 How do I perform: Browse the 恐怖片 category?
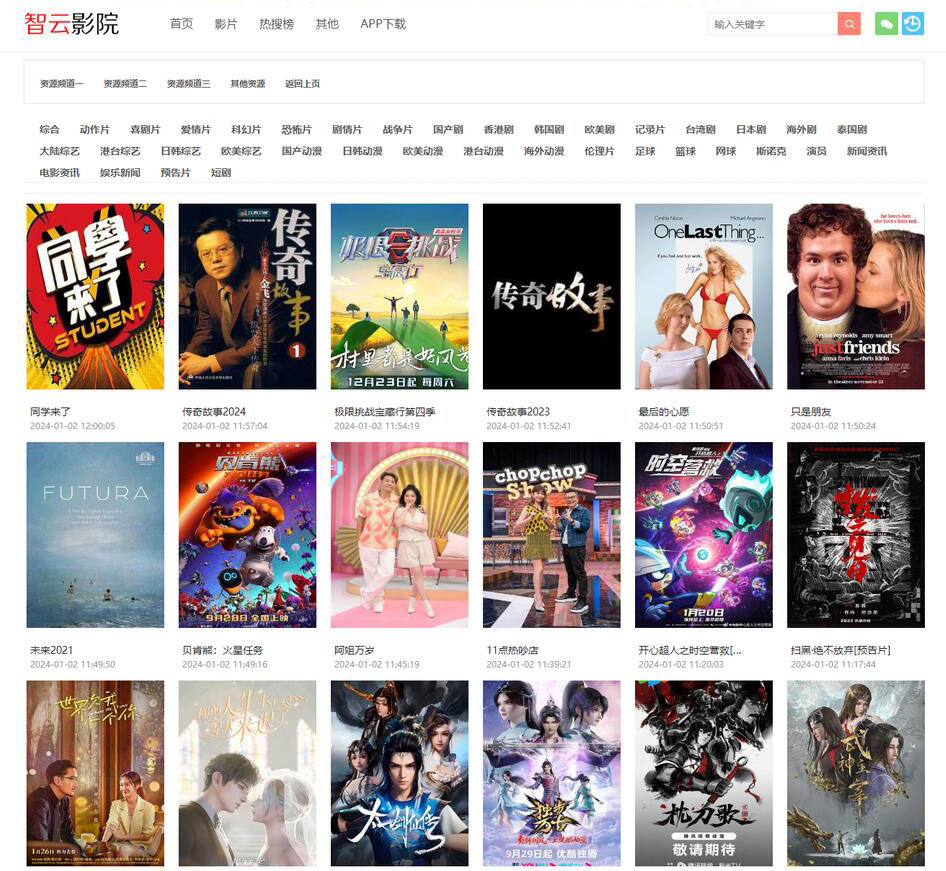[x=297, y=130]
